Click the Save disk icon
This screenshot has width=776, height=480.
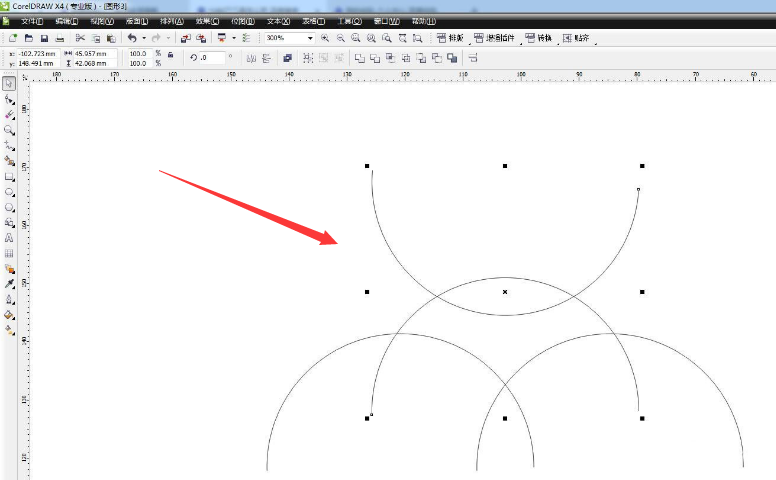(x=44, y=38)
